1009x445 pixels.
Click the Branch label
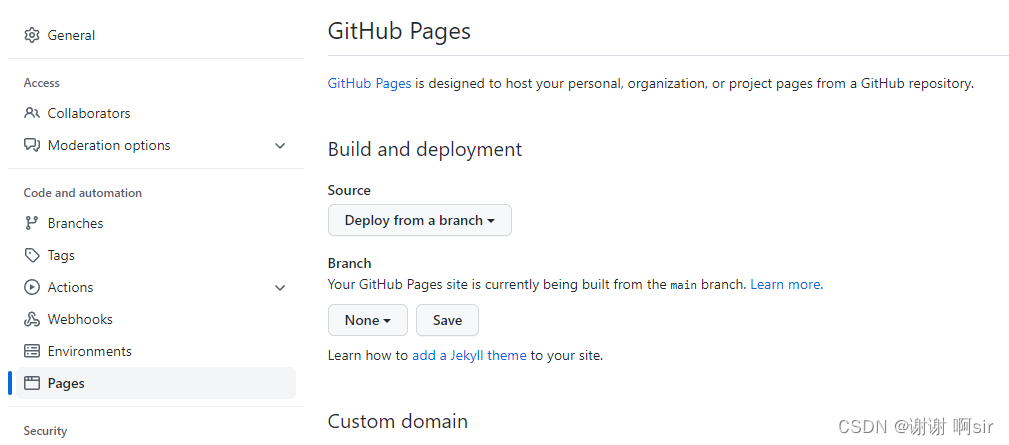(x=349, y=263)
